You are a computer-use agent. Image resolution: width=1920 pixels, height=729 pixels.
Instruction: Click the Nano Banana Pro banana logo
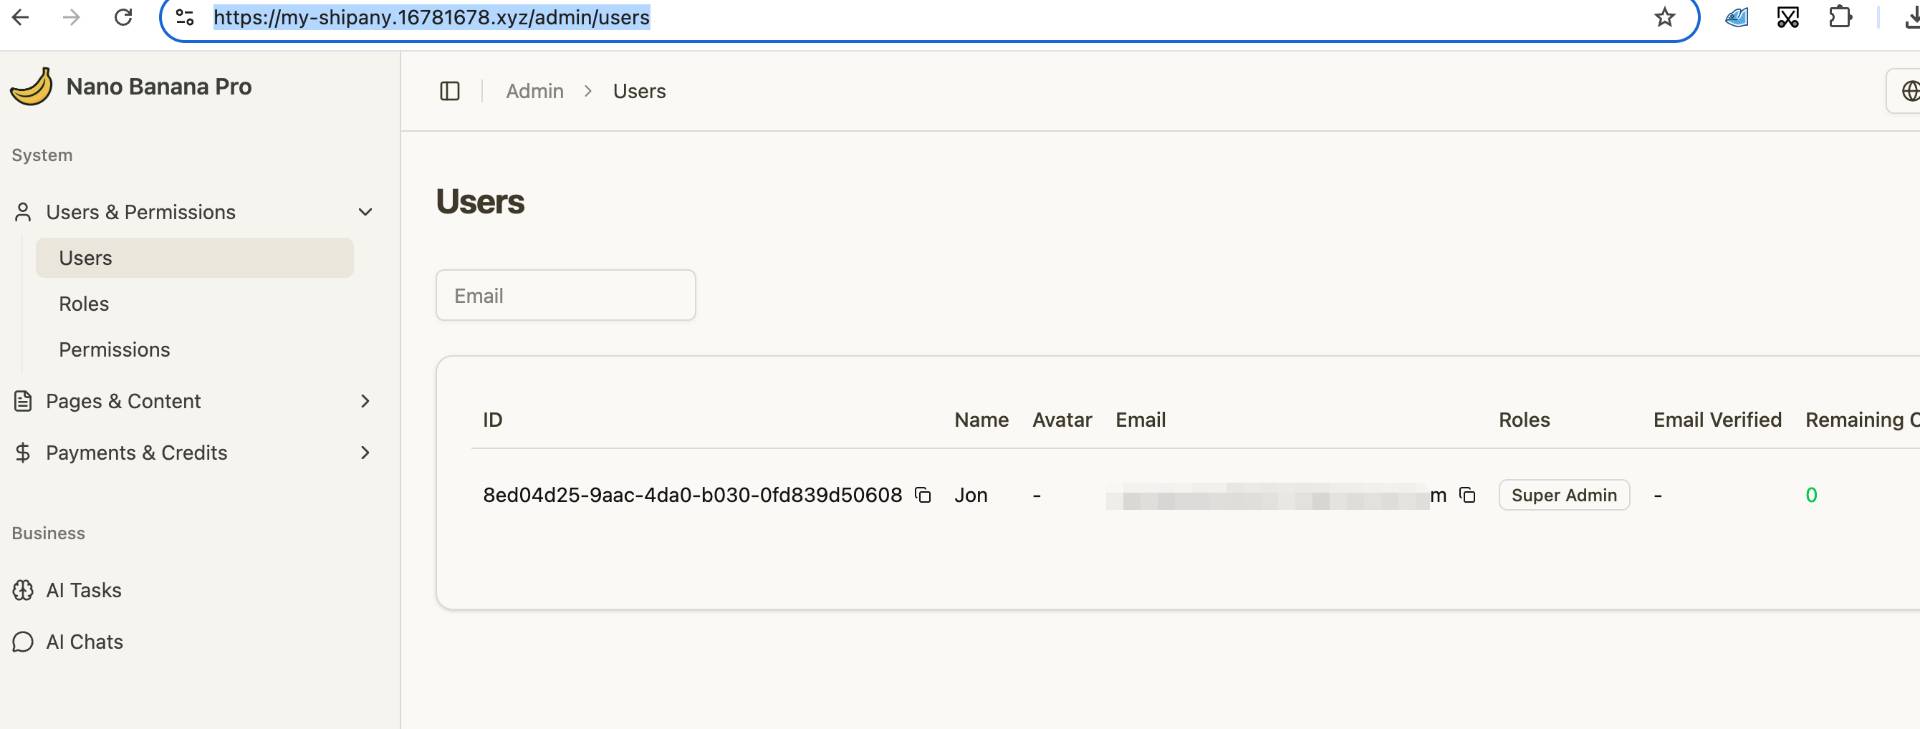point(31,87)
